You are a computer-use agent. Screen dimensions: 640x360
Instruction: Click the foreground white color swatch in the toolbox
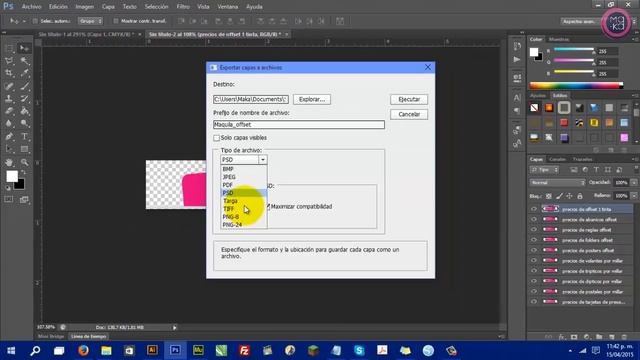click(11, 176)
